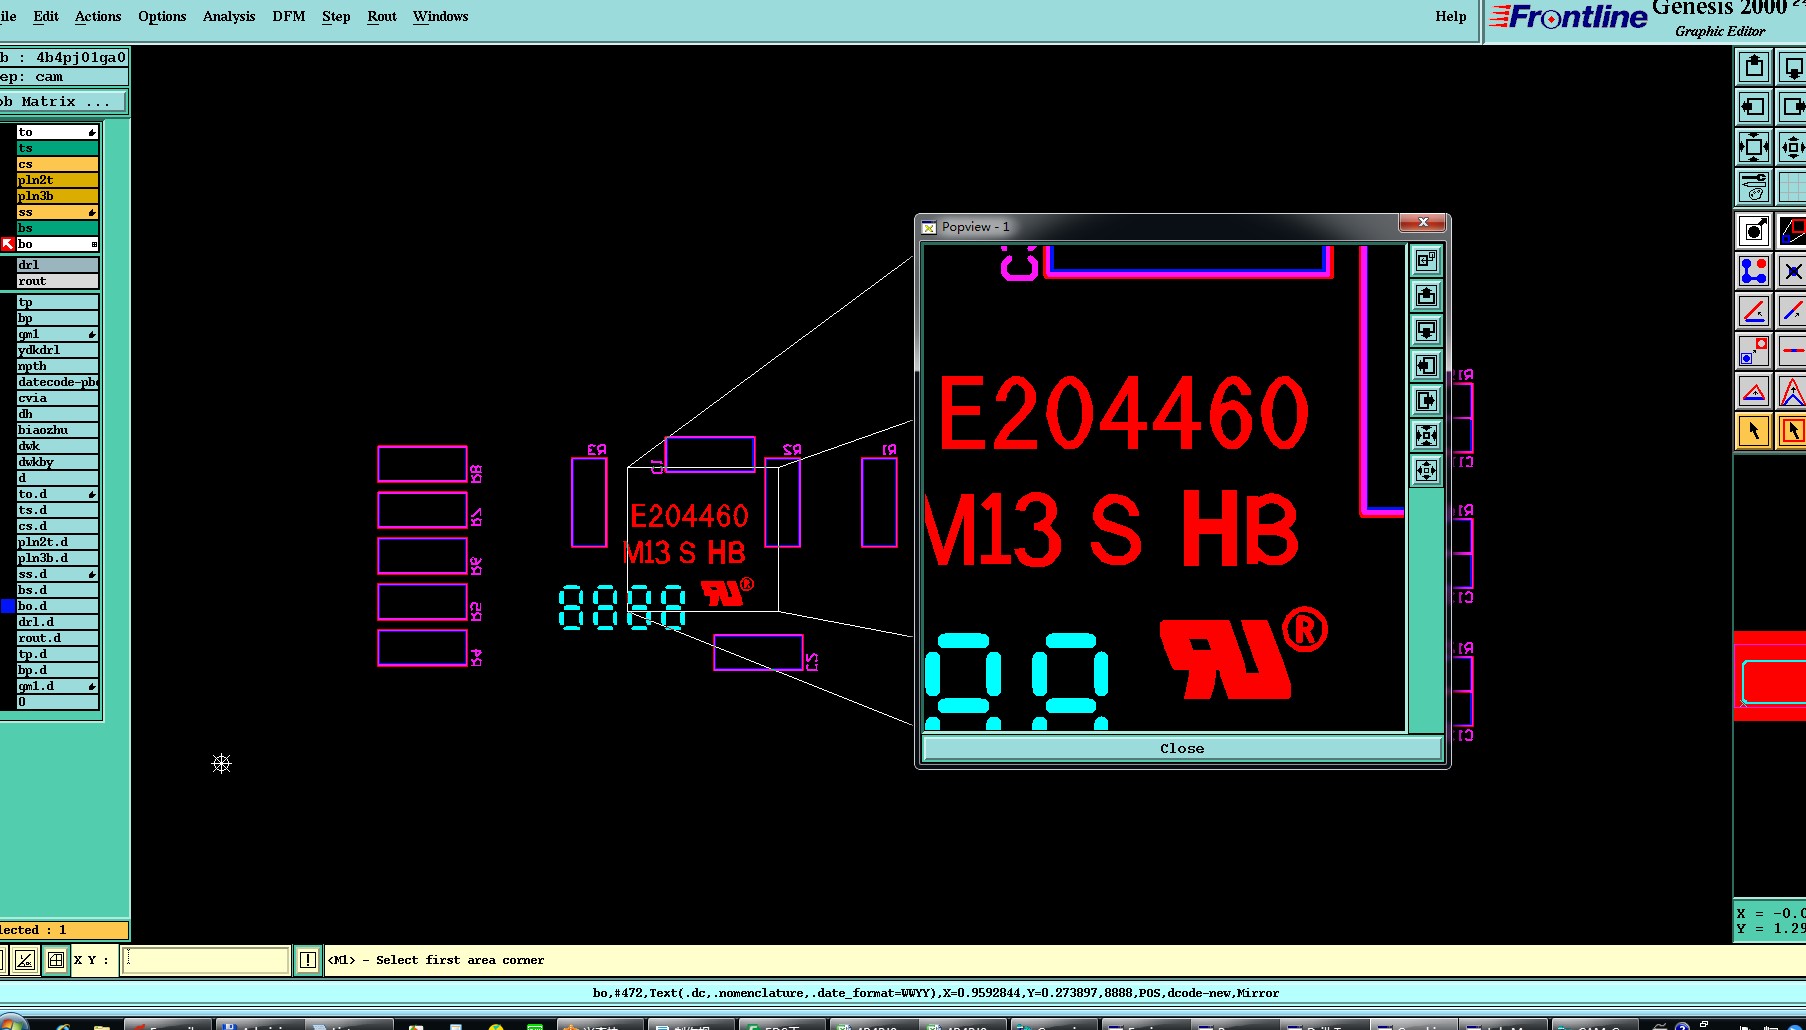Click the Popview pan-right icon

click(x=1427, y=400)
